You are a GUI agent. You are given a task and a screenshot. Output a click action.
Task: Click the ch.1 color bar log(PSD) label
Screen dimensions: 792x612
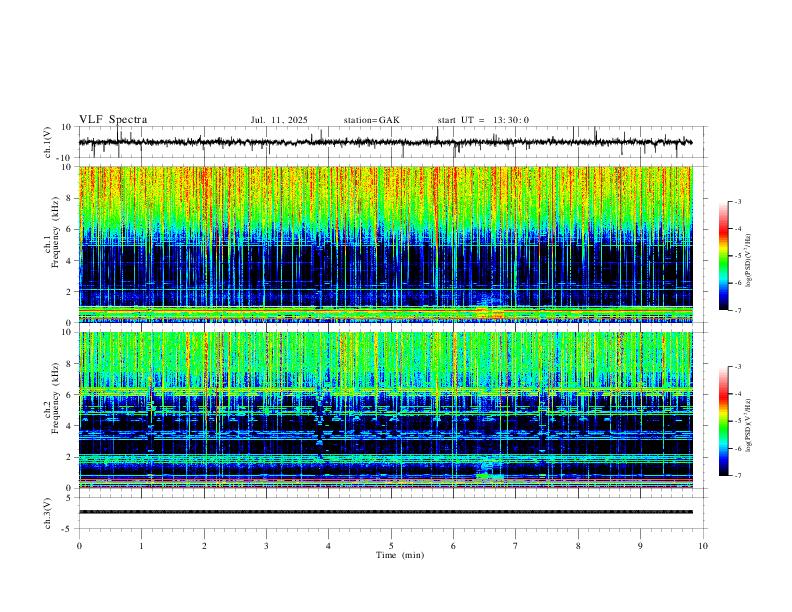pyautogui.click(x=749, y=261)
